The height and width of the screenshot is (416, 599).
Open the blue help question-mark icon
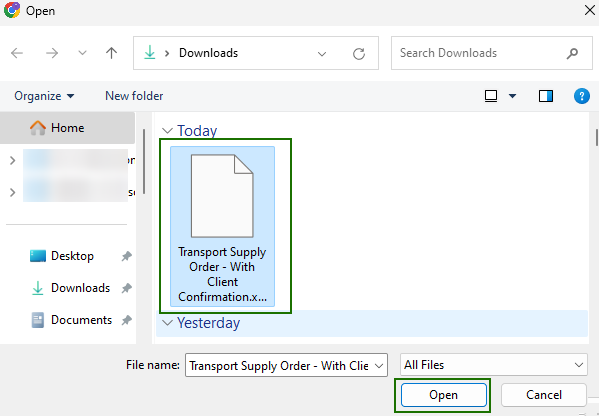[581, 96]
